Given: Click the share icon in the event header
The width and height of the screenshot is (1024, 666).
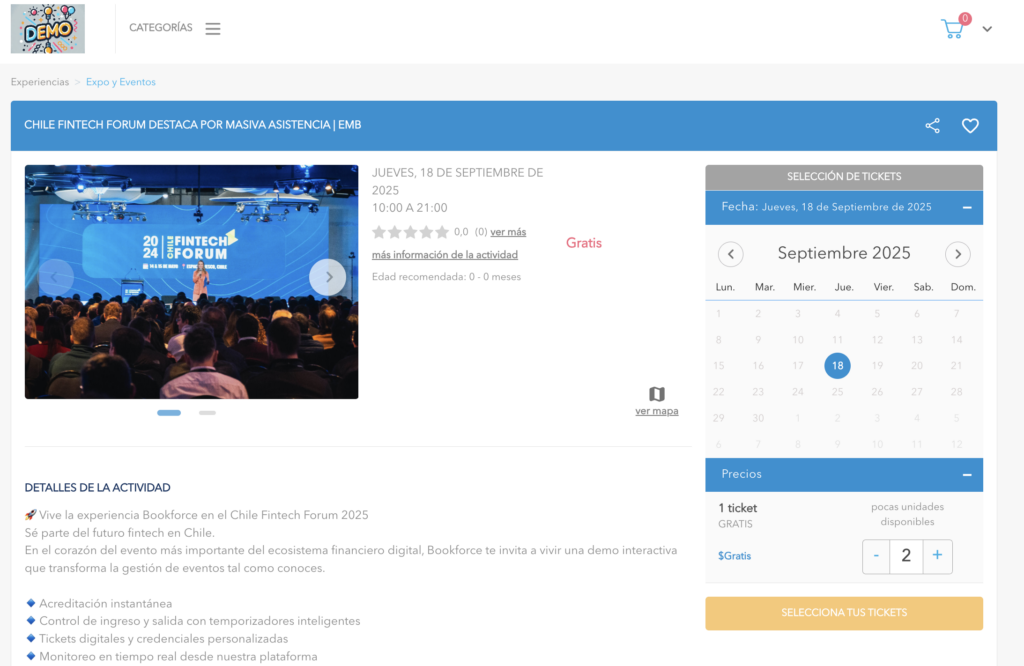Looking at the screenshot, I should [933, 125].
